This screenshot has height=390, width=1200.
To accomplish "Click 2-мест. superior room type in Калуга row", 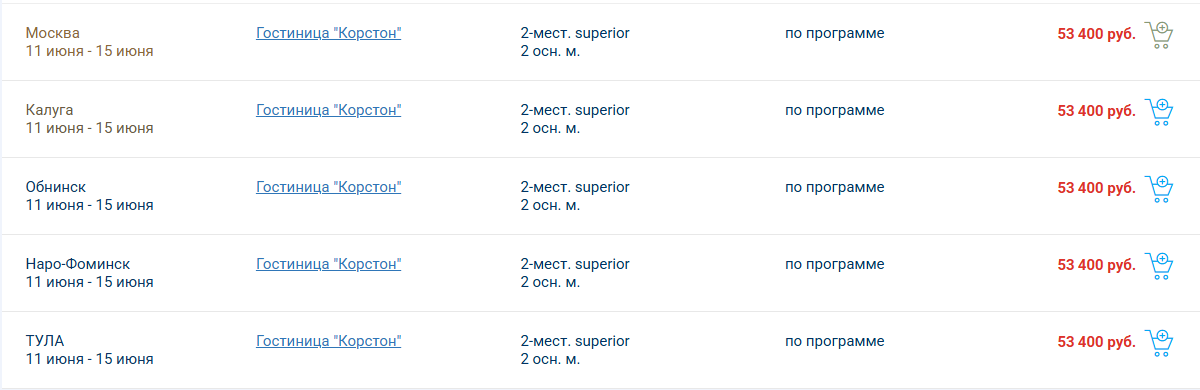I will tap(575, 110).
